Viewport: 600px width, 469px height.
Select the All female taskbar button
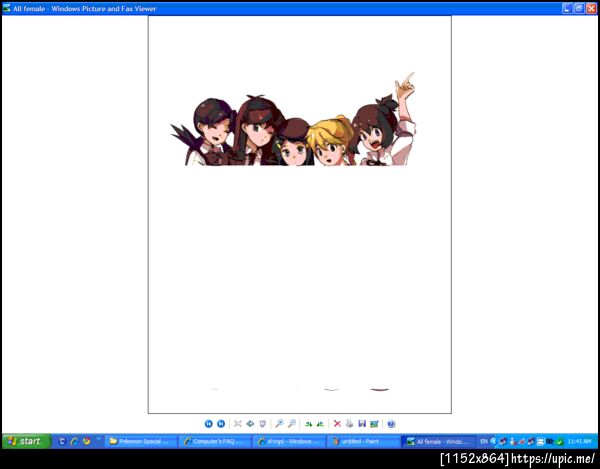coord(438,441)
